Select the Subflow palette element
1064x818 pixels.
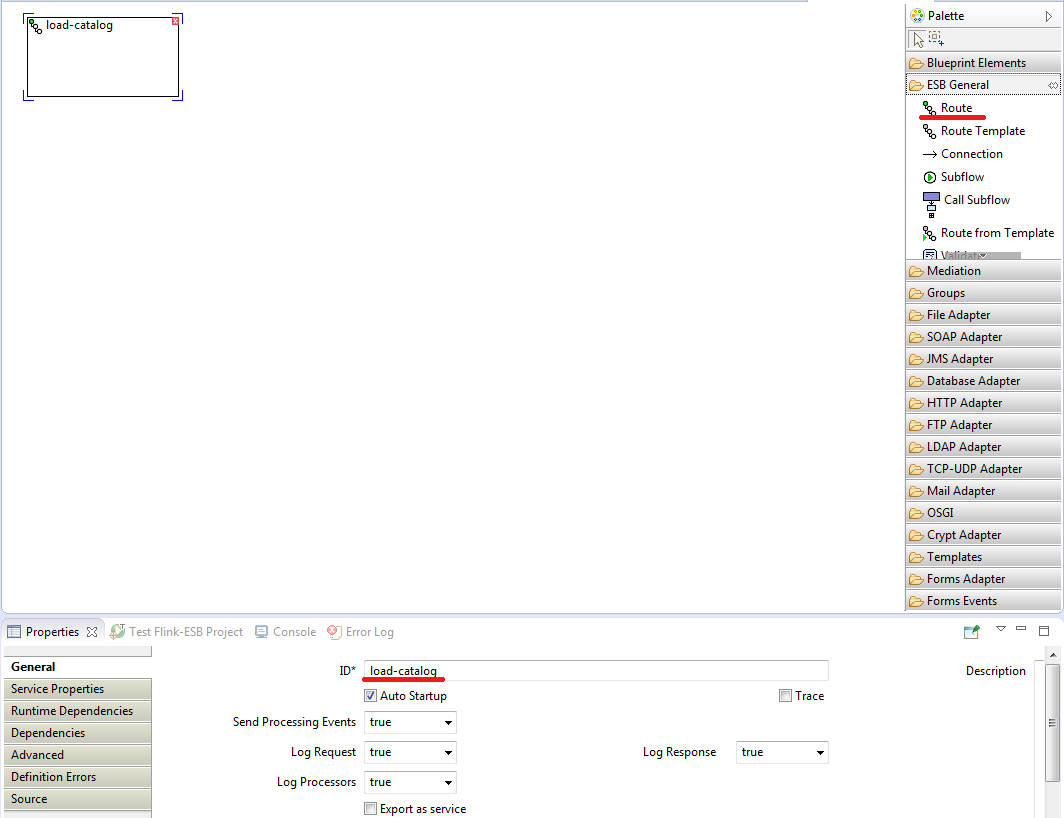click(x=961, y=177)
